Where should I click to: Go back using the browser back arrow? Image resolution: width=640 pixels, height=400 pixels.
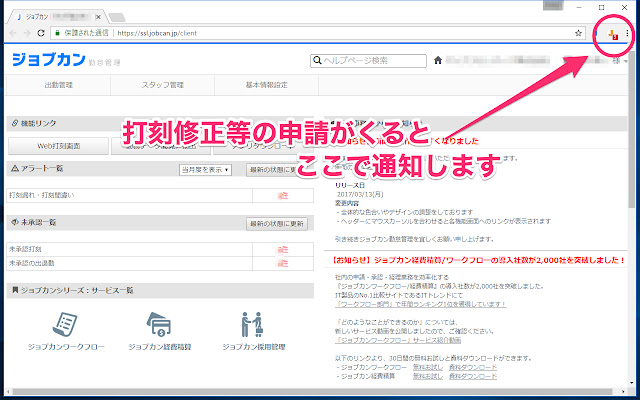(x=13, y=33)
